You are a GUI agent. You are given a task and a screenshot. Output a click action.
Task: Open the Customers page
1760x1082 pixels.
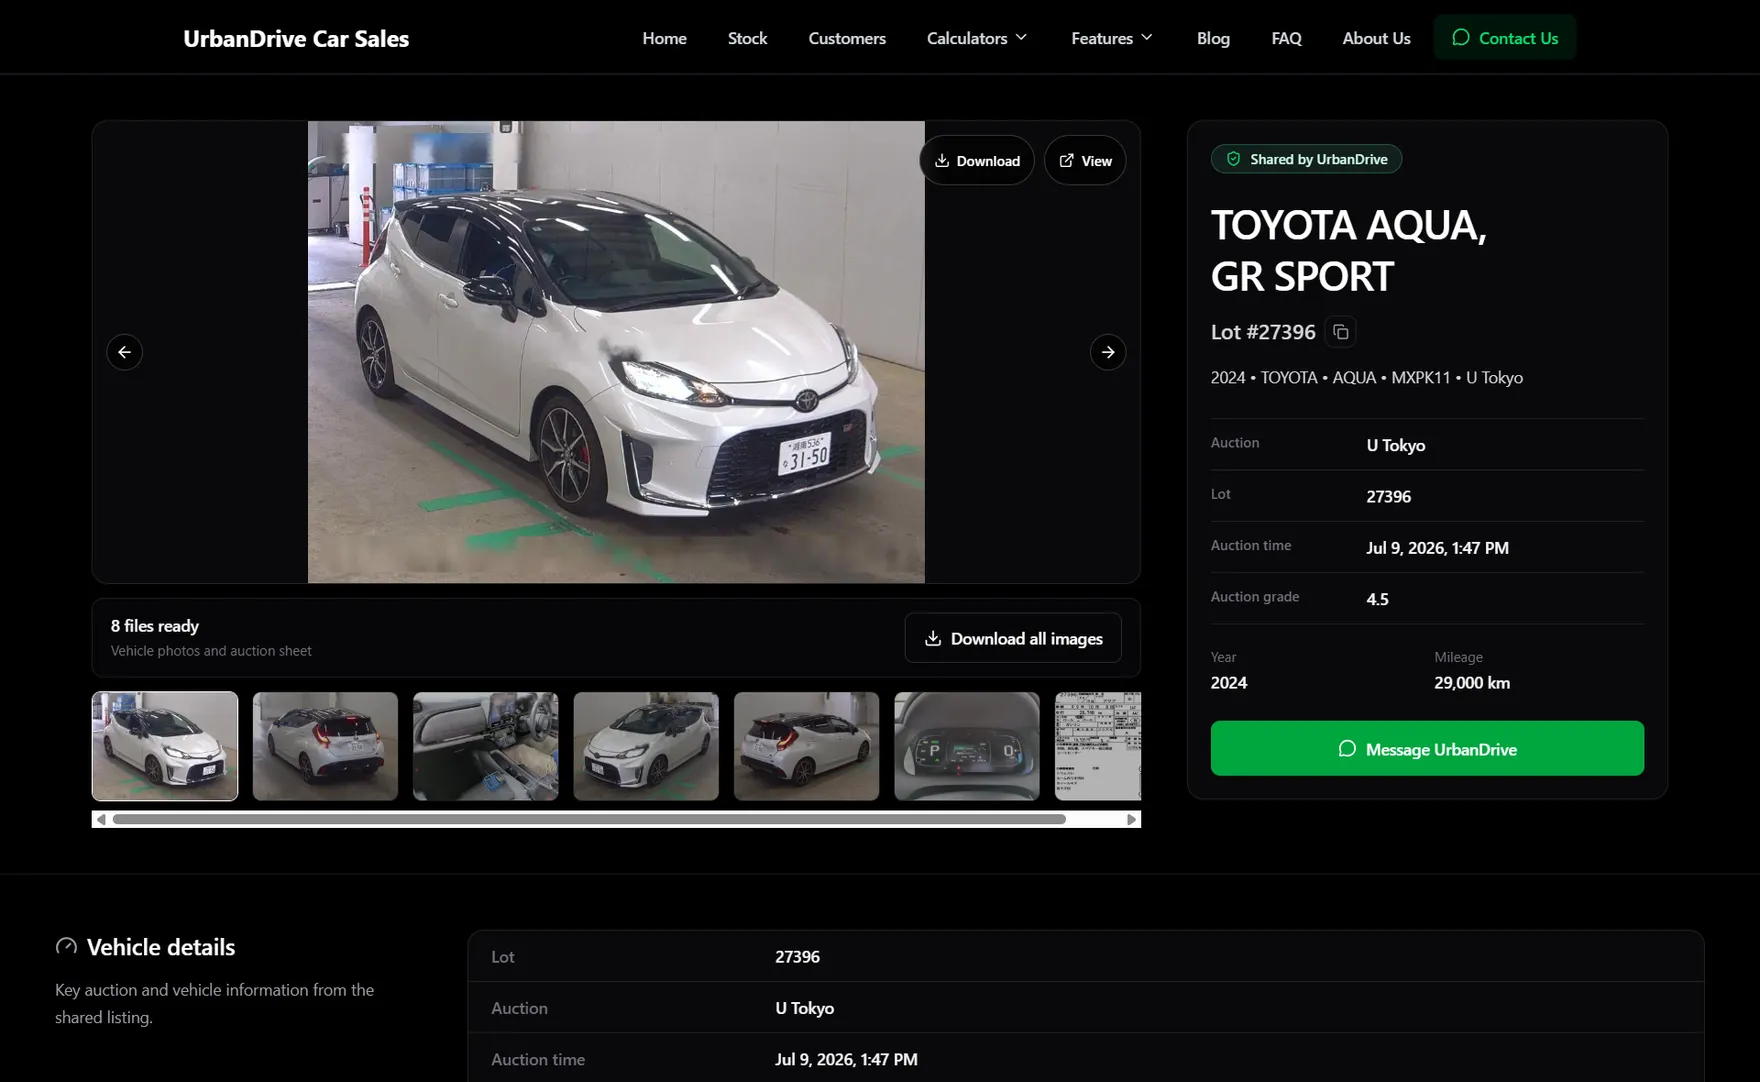point(847,38)
